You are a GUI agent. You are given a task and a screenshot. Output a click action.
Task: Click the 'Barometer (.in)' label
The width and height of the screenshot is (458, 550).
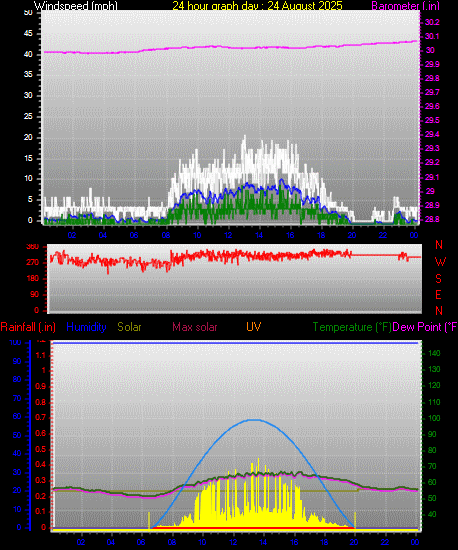[x=405, y=6]
